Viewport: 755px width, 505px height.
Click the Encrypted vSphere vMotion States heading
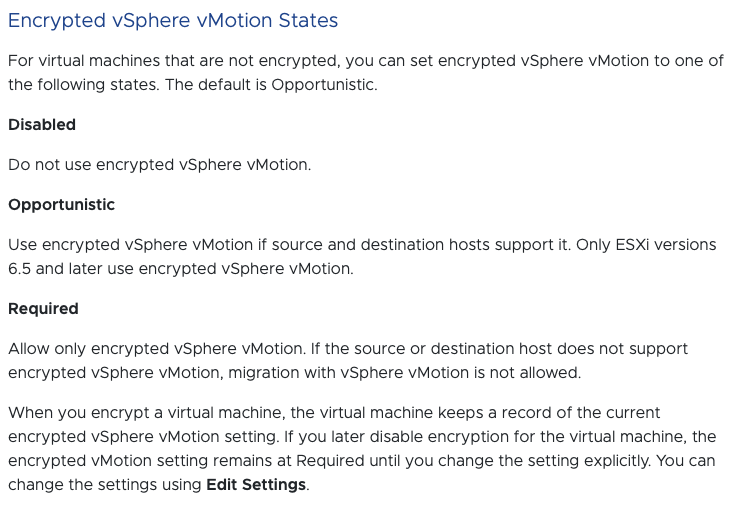coord(173,21)
